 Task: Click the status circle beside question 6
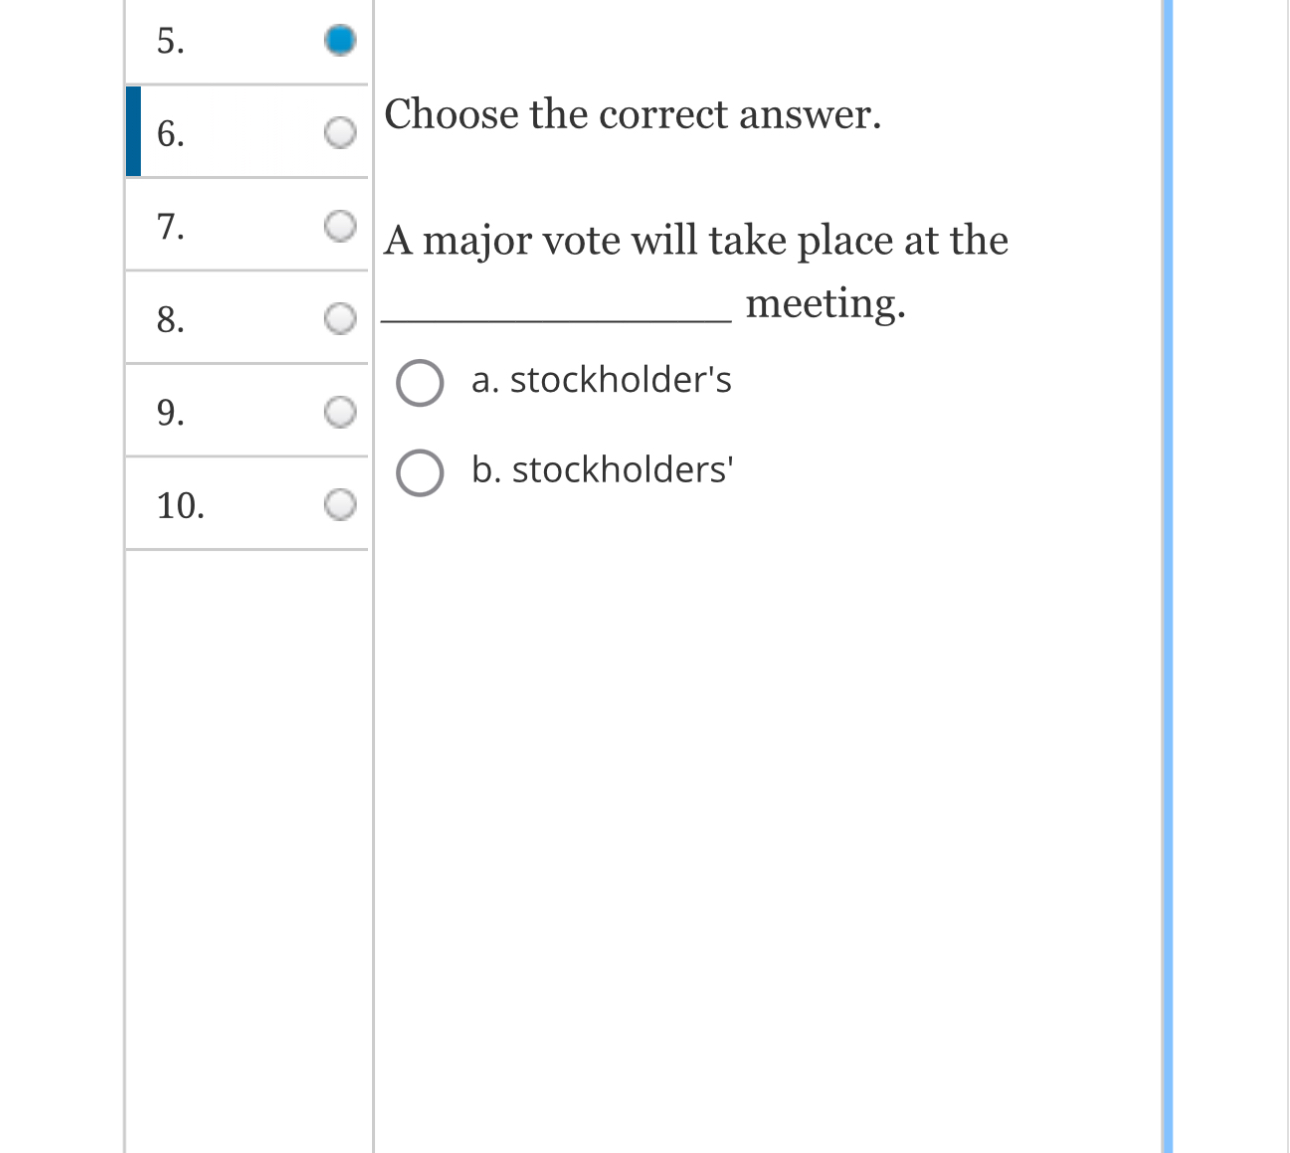pyautogui.click(x=341, y=131)
